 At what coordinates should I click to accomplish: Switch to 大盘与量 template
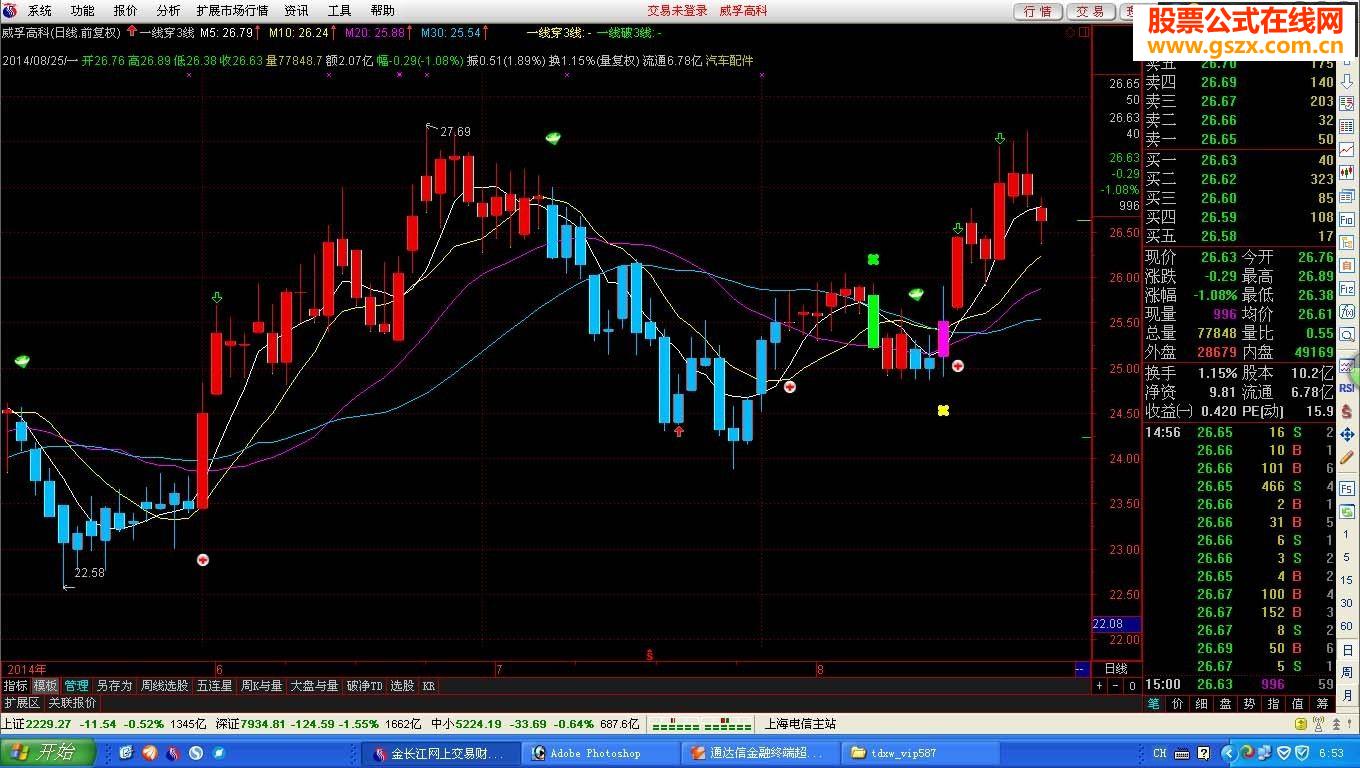[x=315, y=686]
